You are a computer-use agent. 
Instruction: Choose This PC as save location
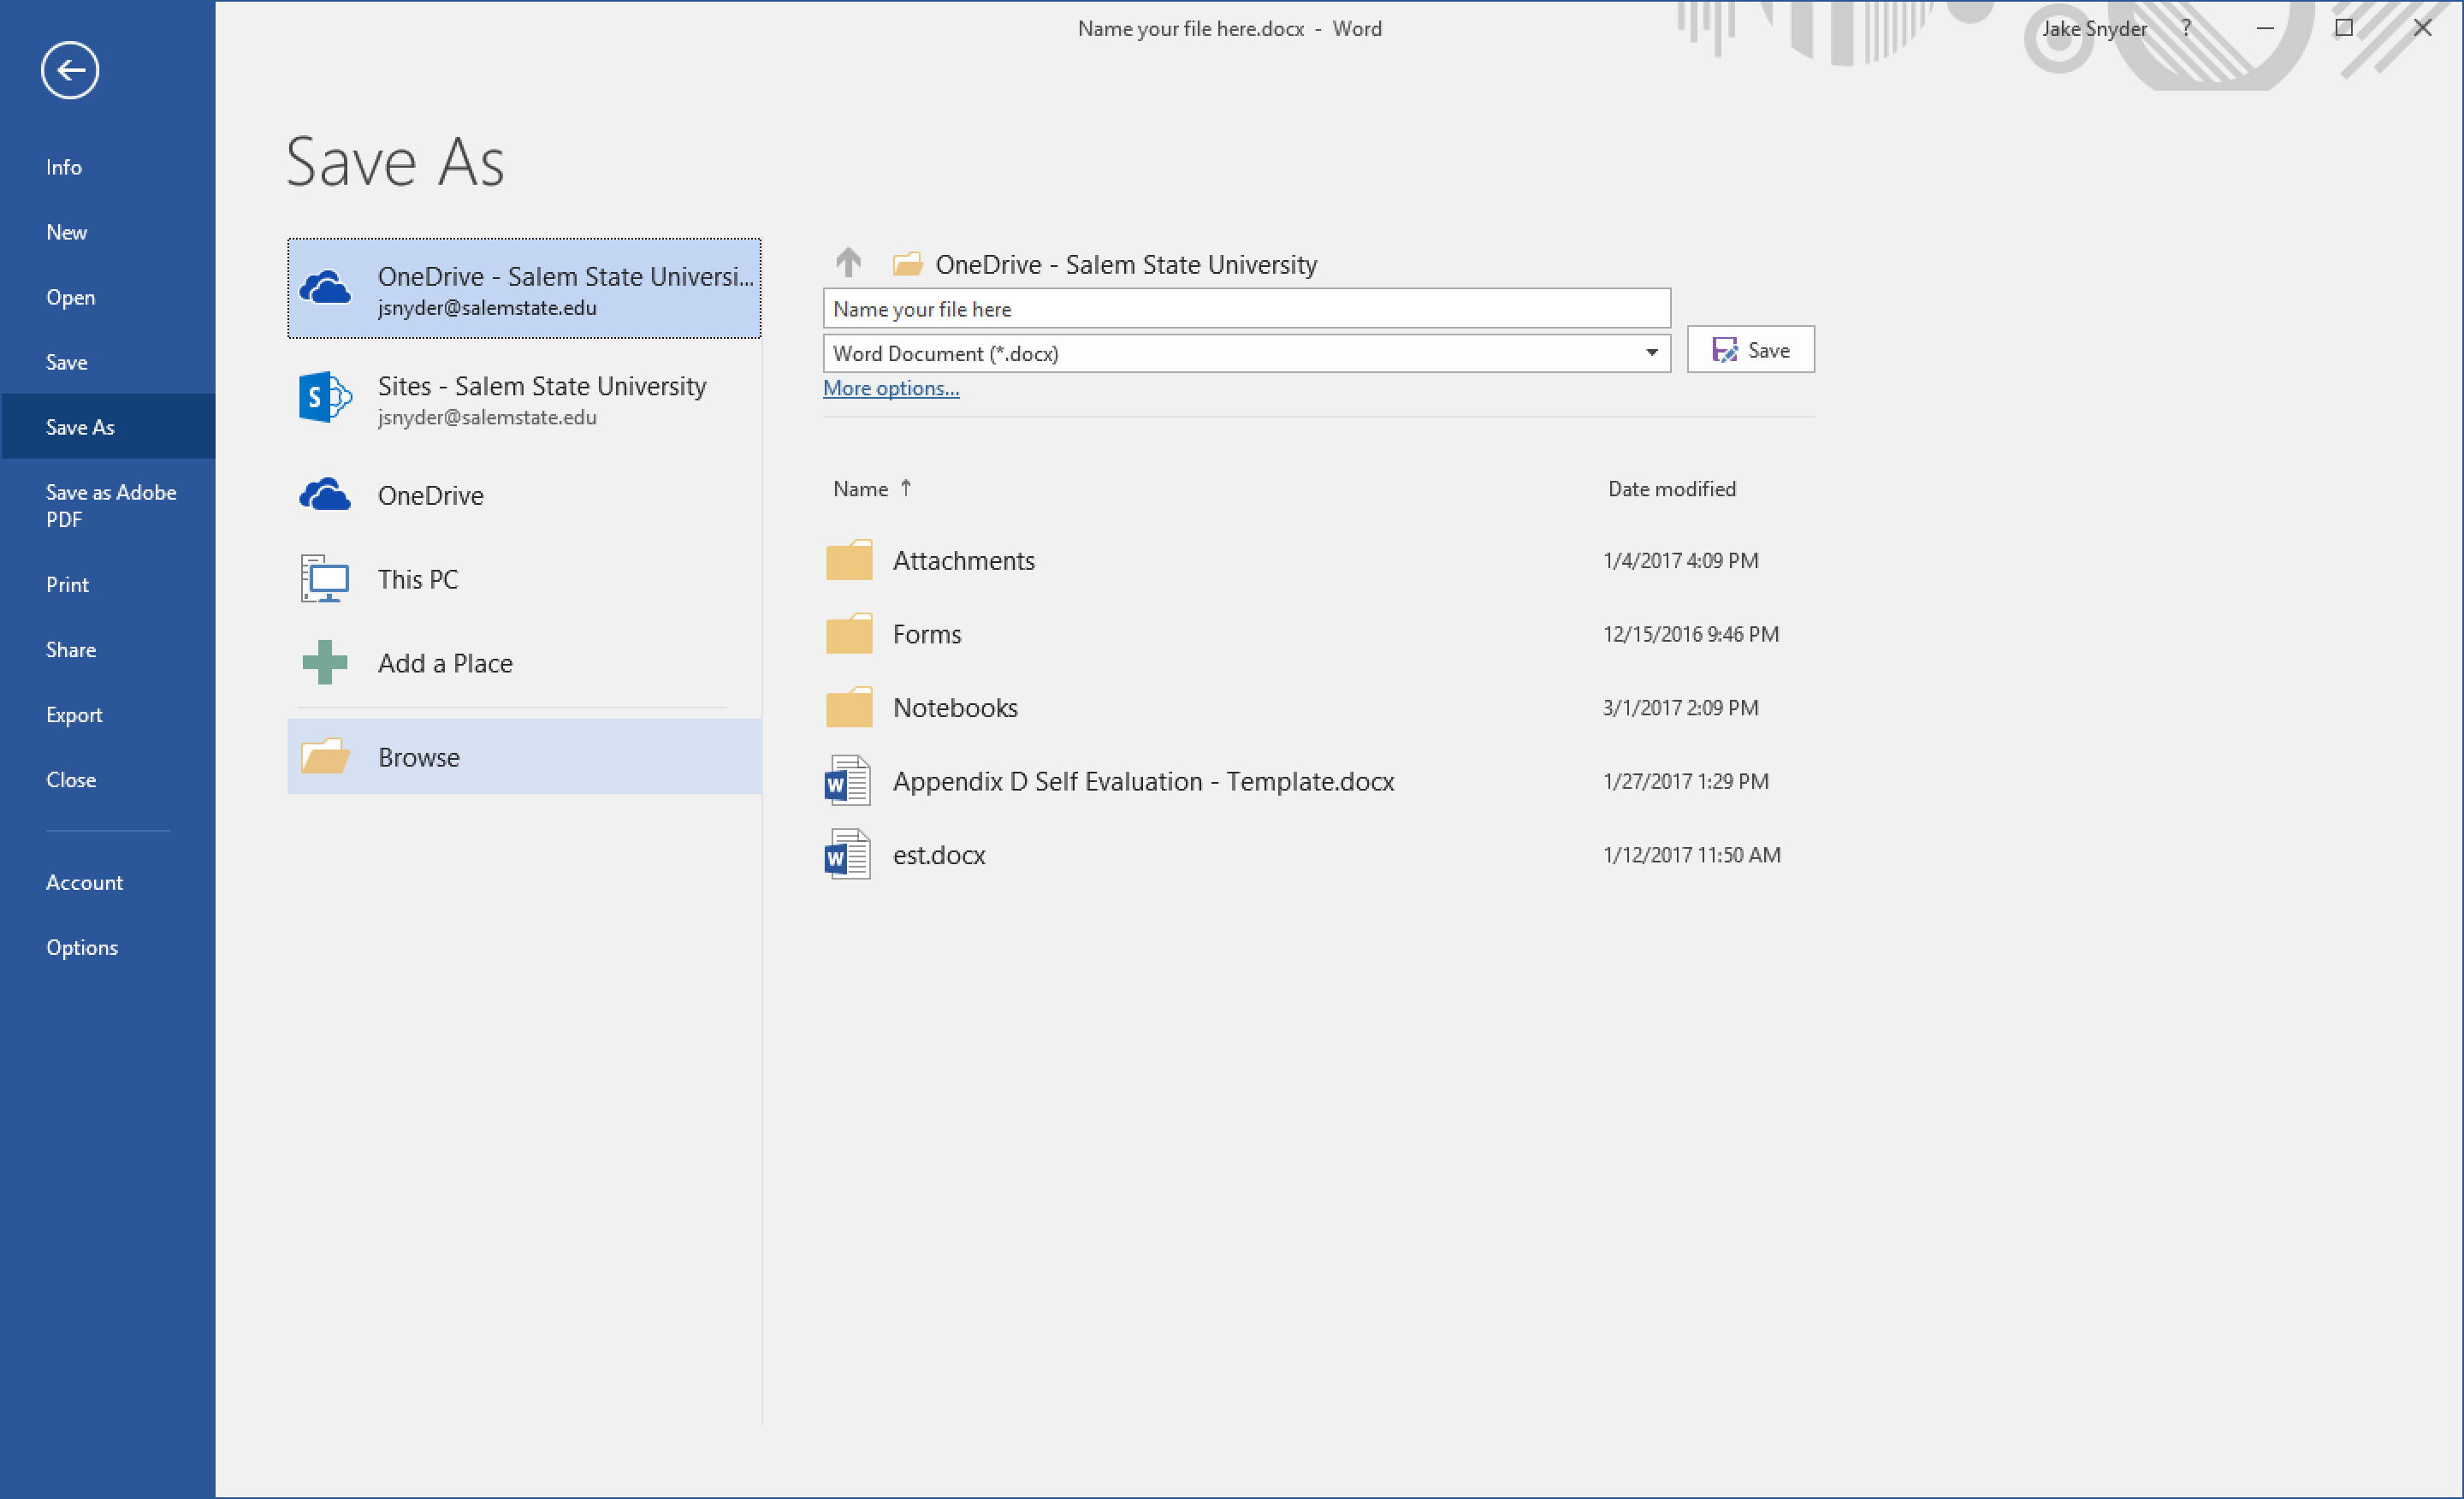click(524, 579)
